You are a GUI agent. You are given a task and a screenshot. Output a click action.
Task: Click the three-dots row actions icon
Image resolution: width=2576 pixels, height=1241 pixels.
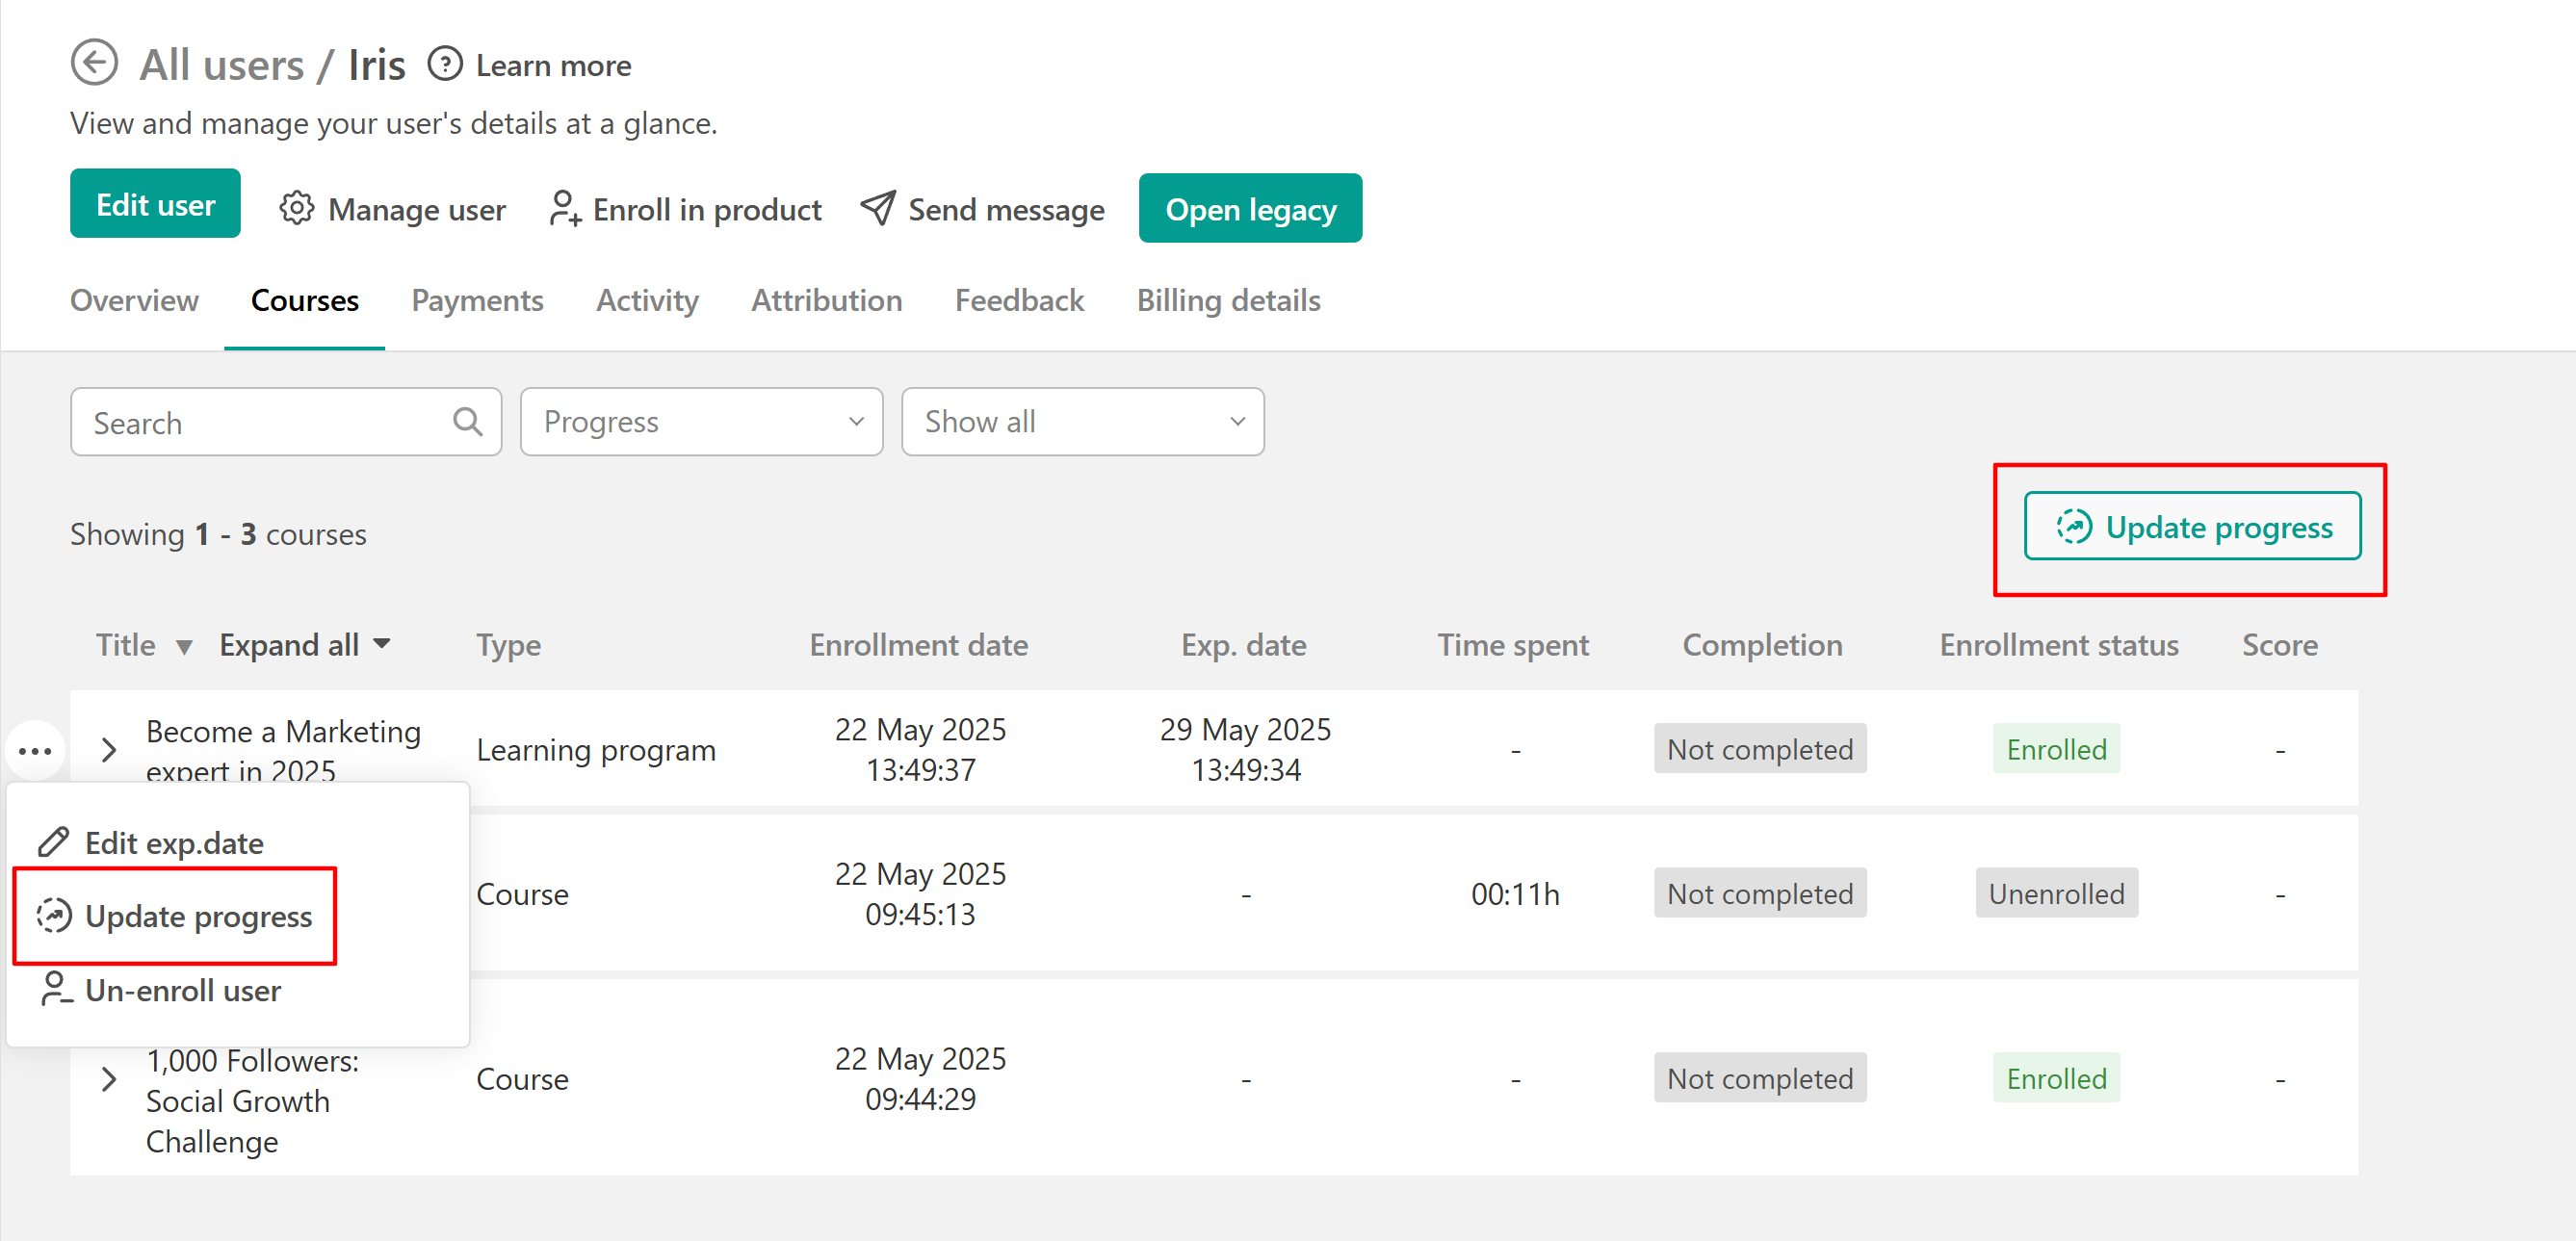point(35,750)
